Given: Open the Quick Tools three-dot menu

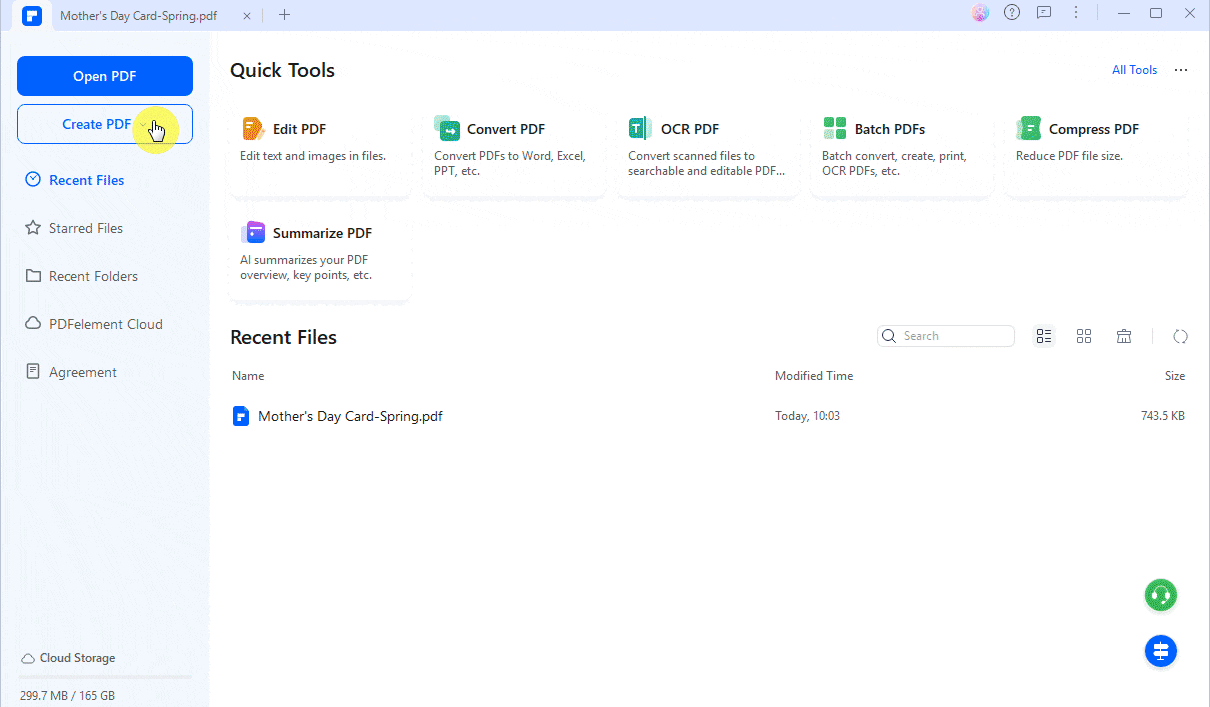Looking at the screenshot, I should point(1181,70).
